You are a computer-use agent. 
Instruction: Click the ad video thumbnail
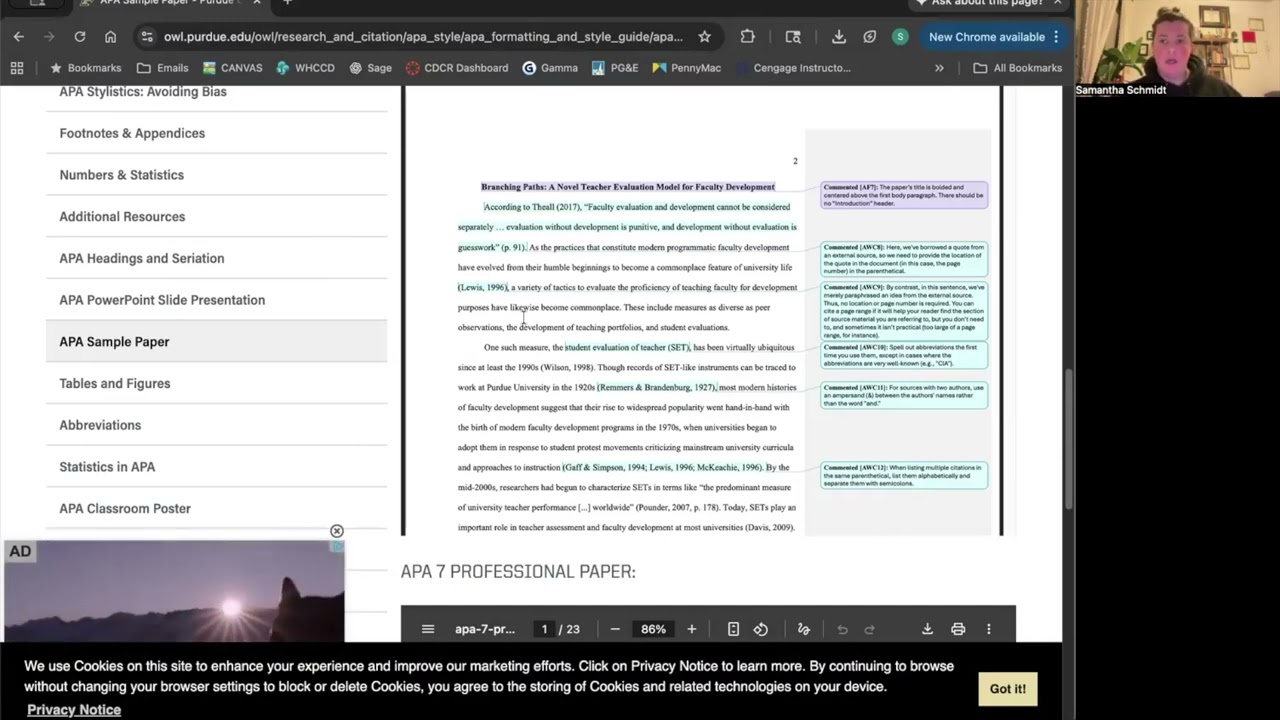(x=174, y=591)
